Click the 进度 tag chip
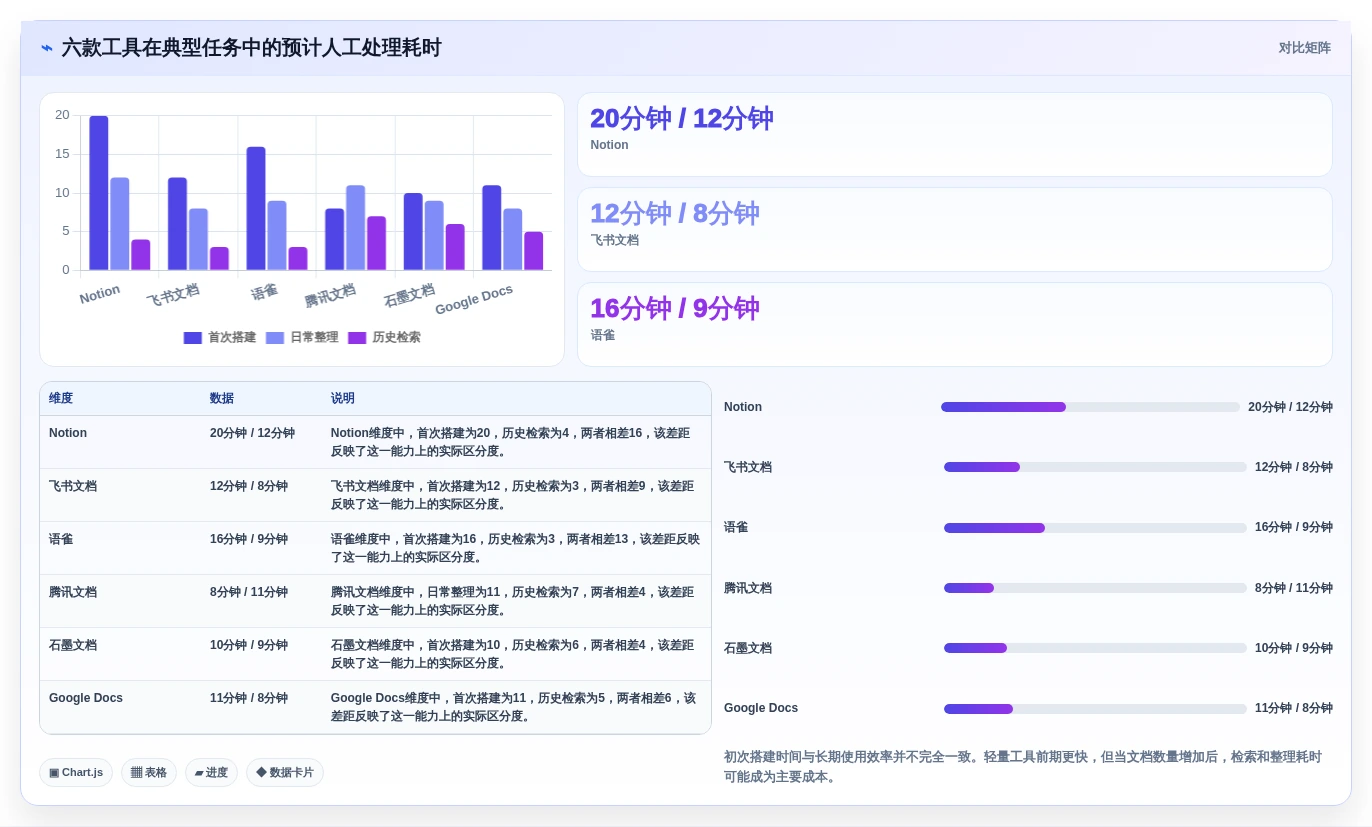 211,772
